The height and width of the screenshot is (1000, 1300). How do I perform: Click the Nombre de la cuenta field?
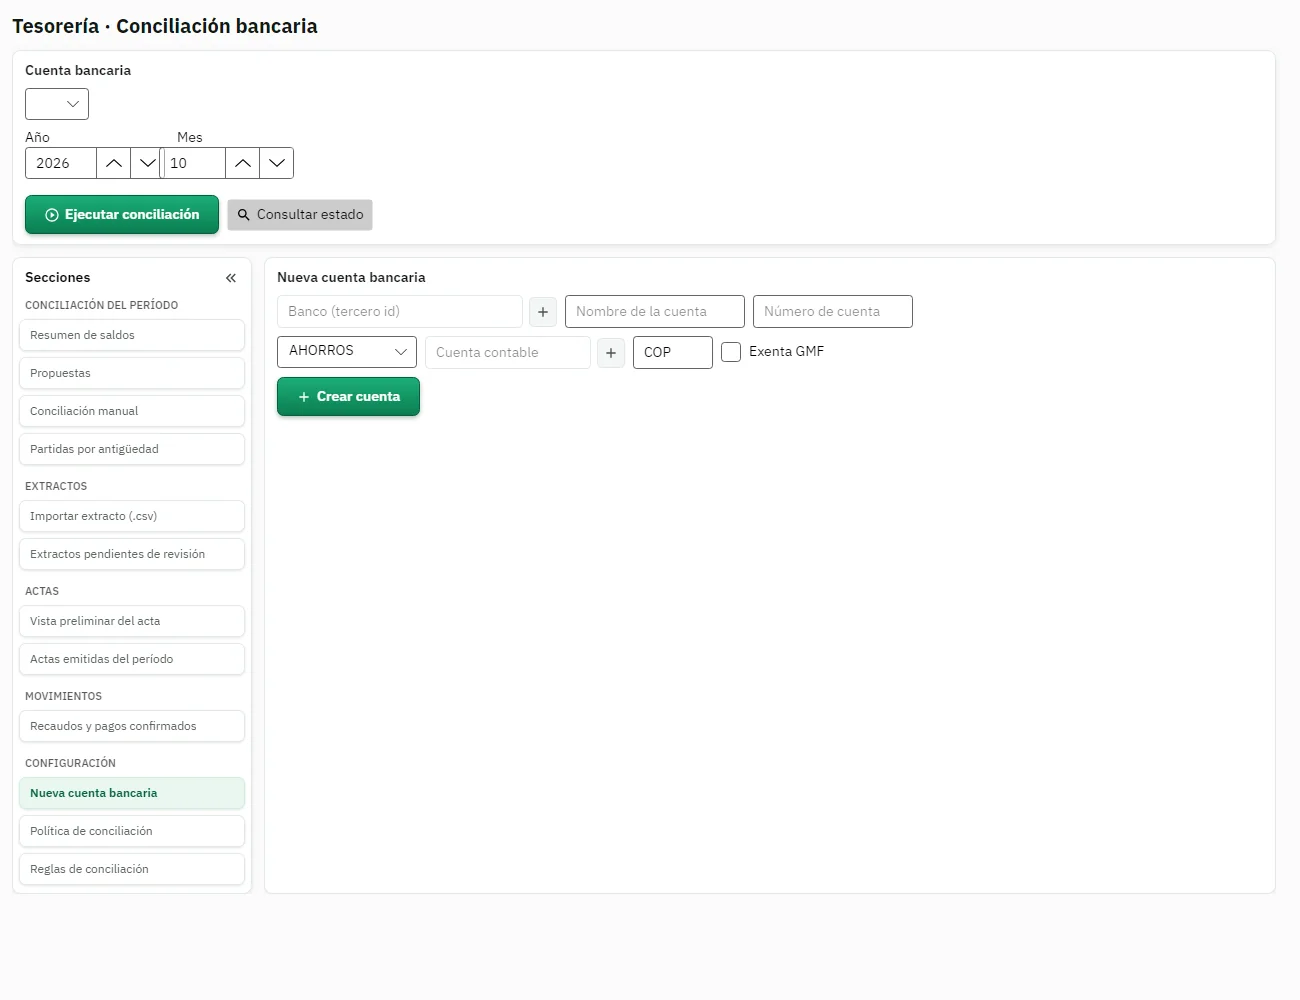[x=655, y=312]
